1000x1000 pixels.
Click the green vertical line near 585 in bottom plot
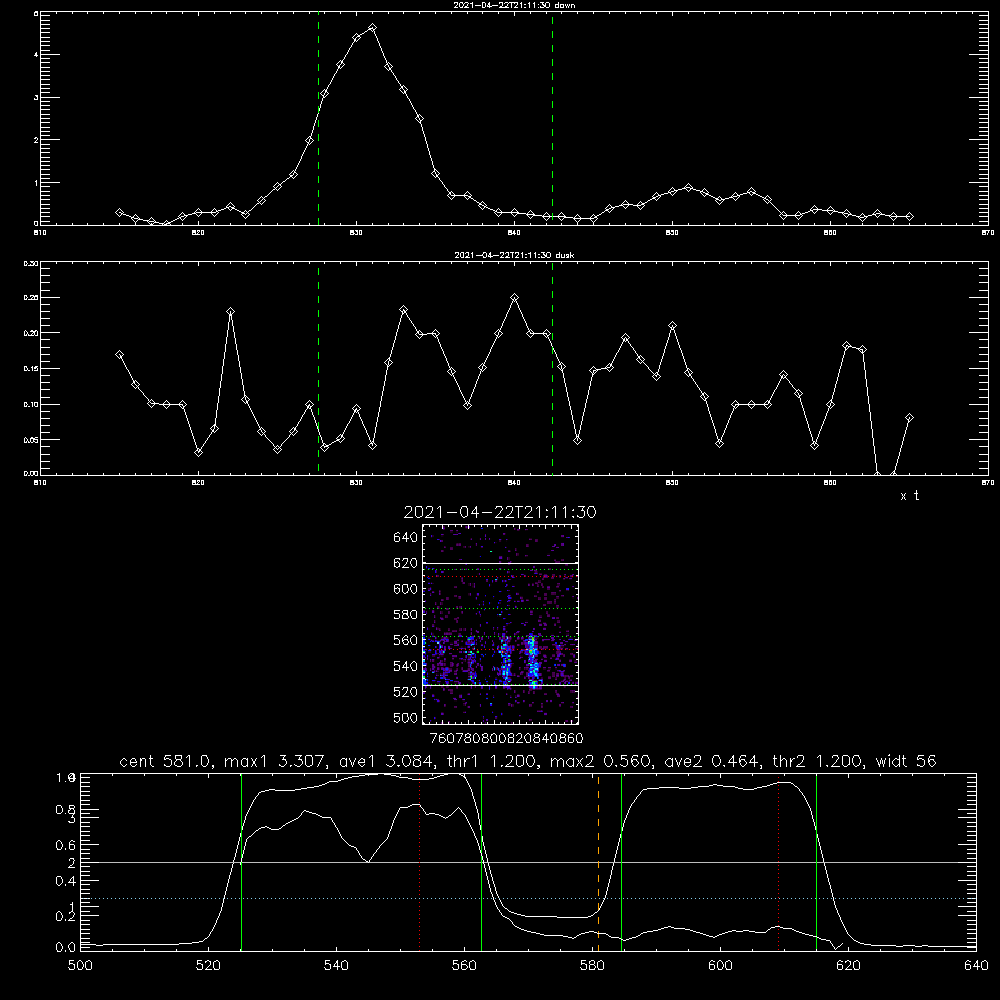[x=621, y=862]
